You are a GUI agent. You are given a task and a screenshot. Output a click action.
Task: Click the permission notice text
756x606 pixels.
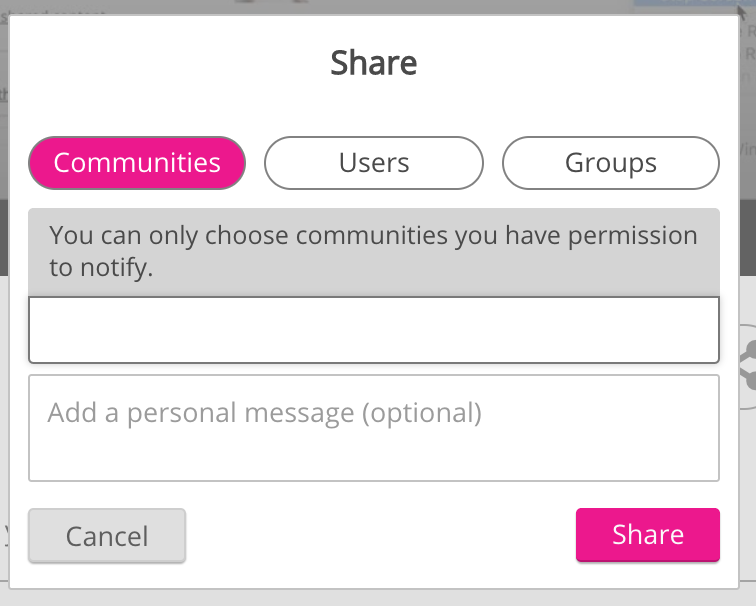(372, 251)
